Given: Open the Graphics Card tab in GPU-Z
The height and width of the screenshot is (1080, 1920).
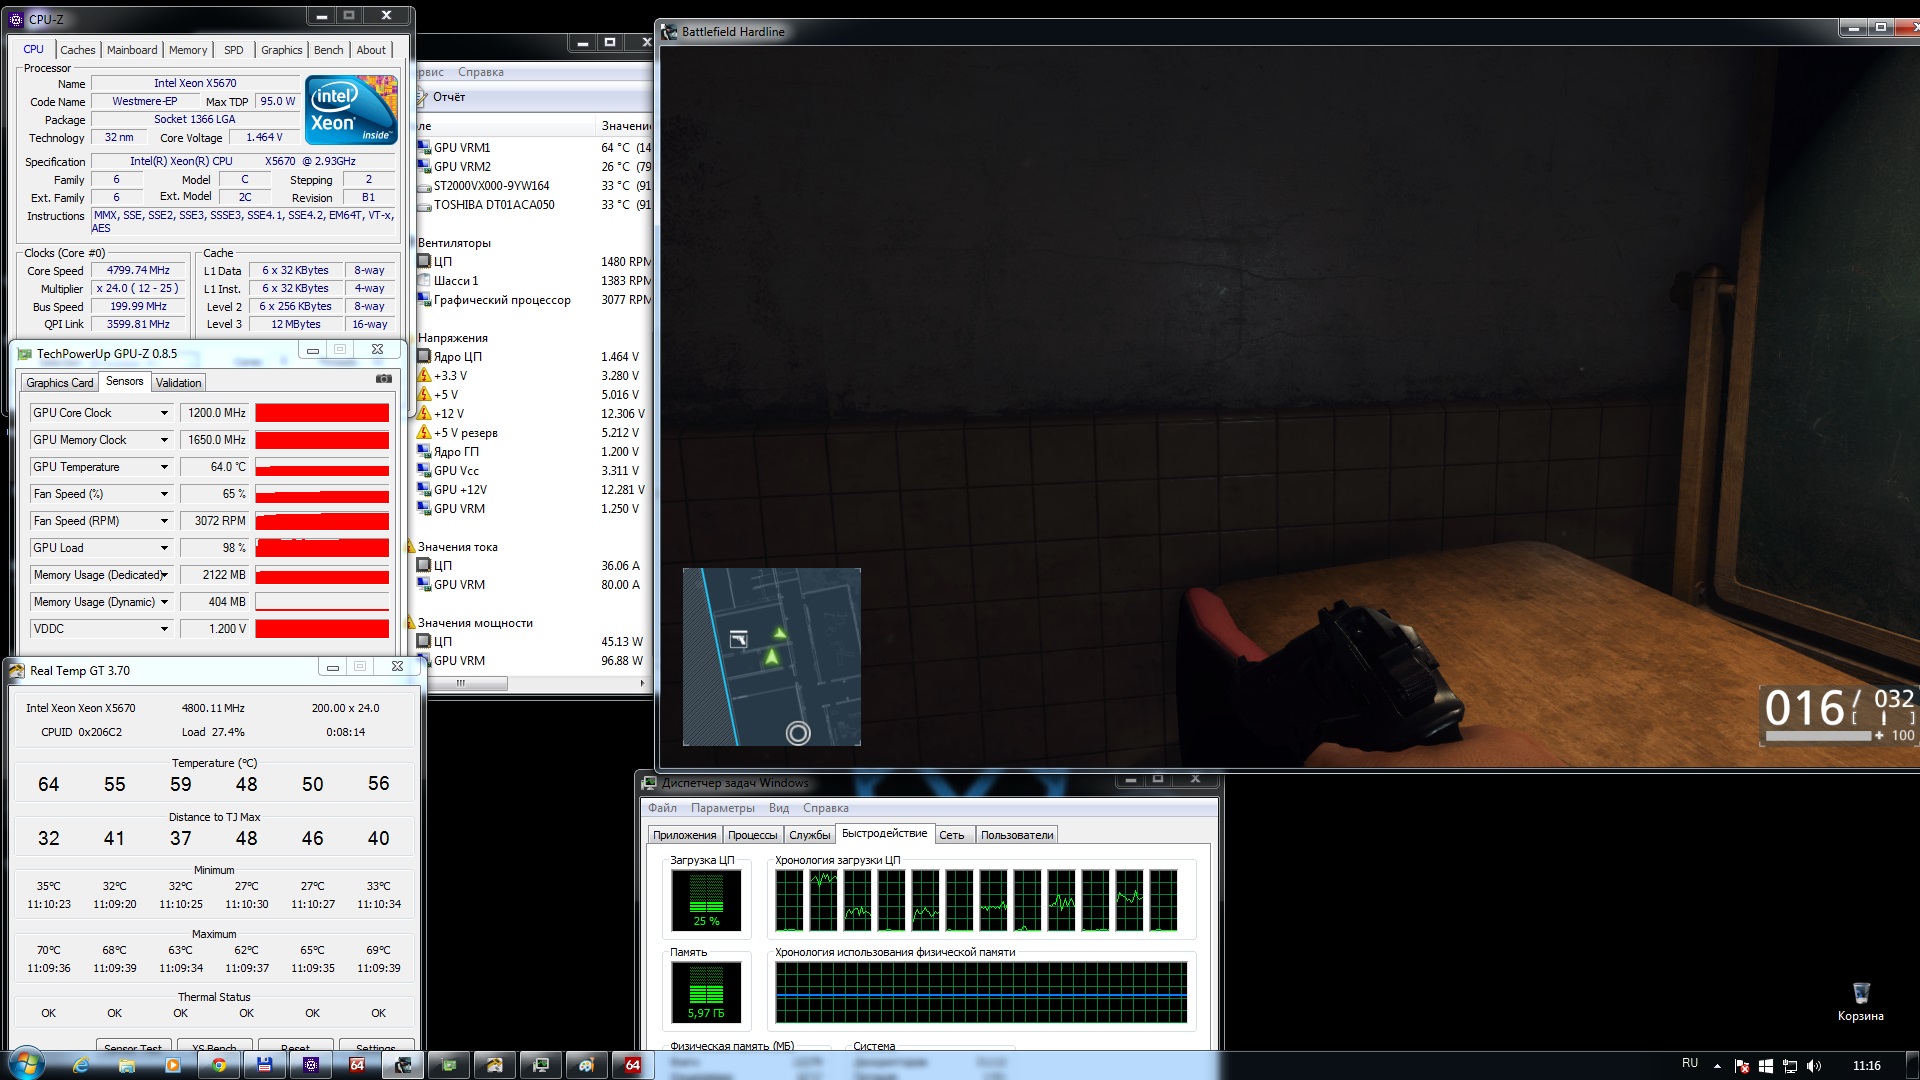Looking at the screenshot, I should (59, 382).
